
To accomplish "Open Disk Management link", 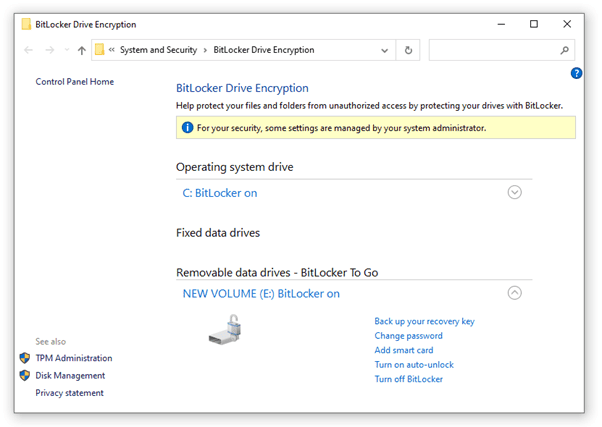I will [x=70, y=376].
